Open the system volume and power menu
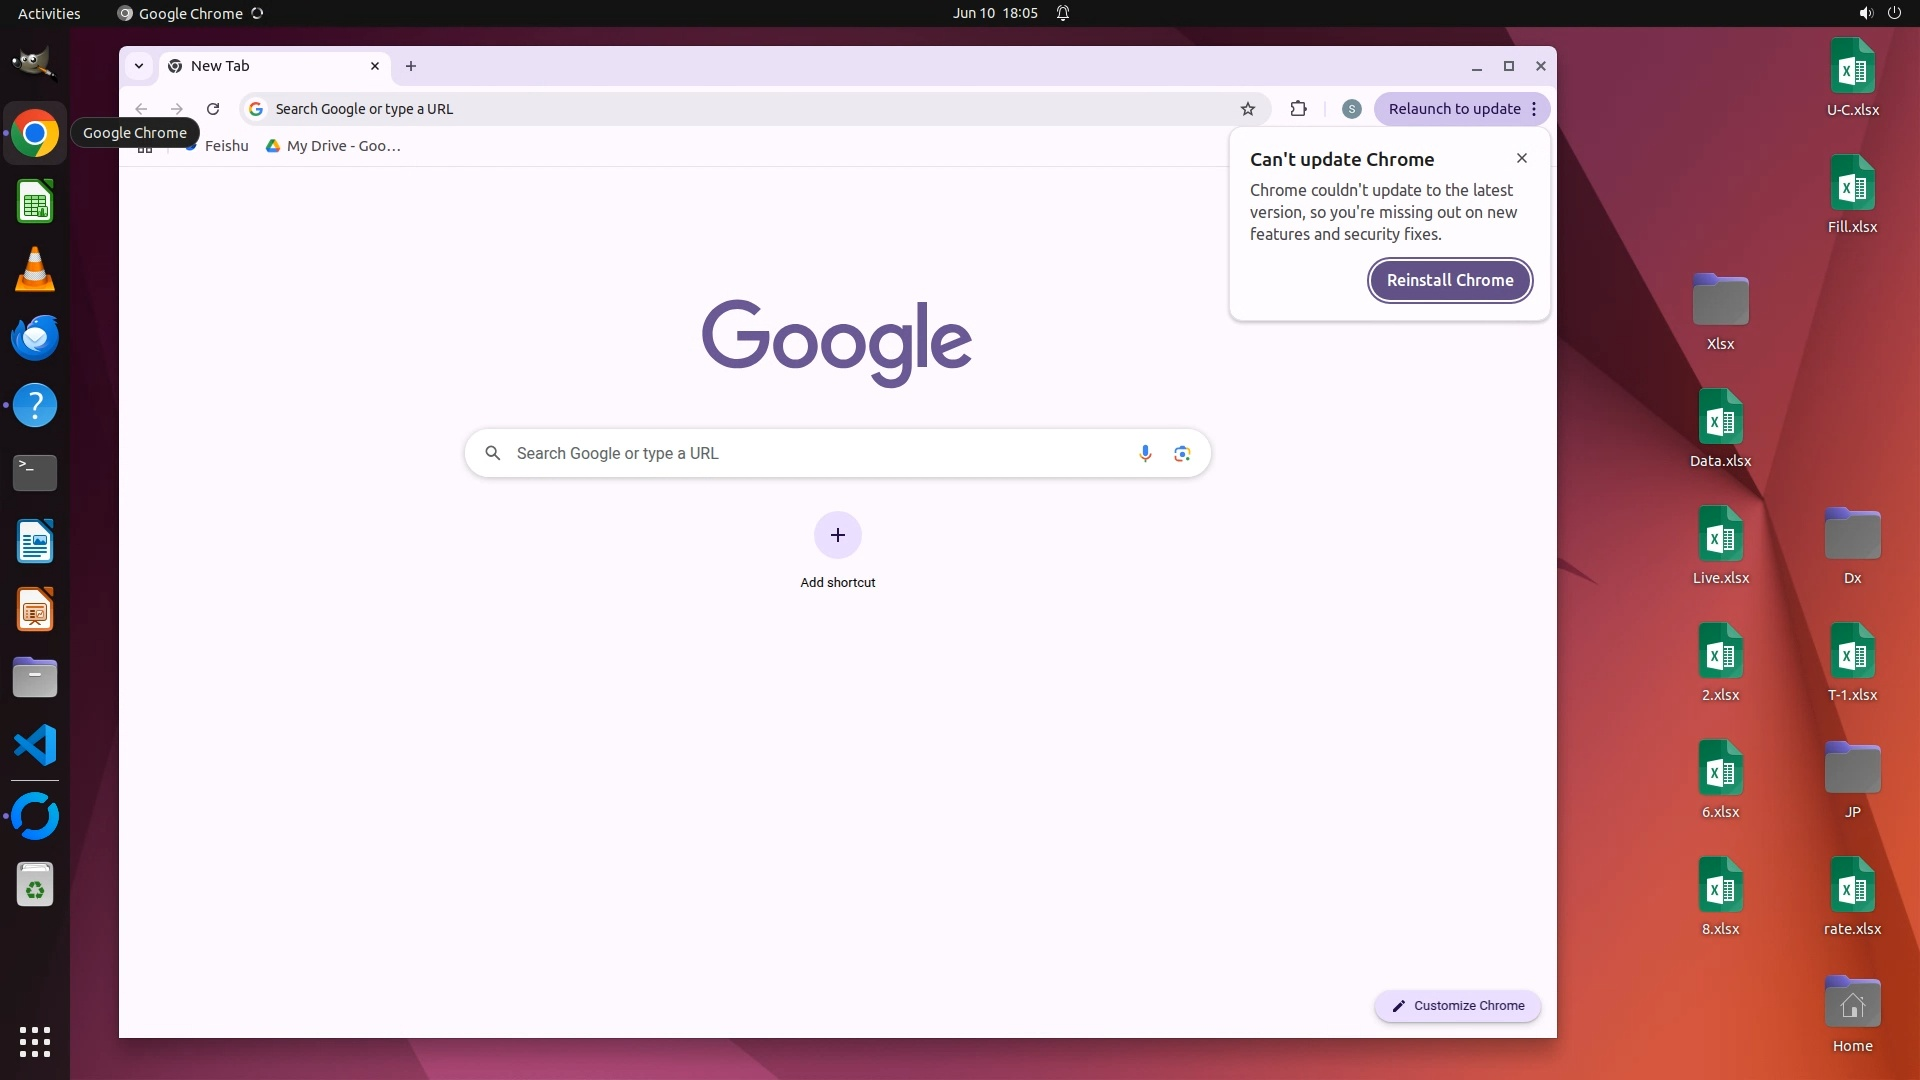The height and width of the screenshot is (1080, 1920). click(1879, 13)
